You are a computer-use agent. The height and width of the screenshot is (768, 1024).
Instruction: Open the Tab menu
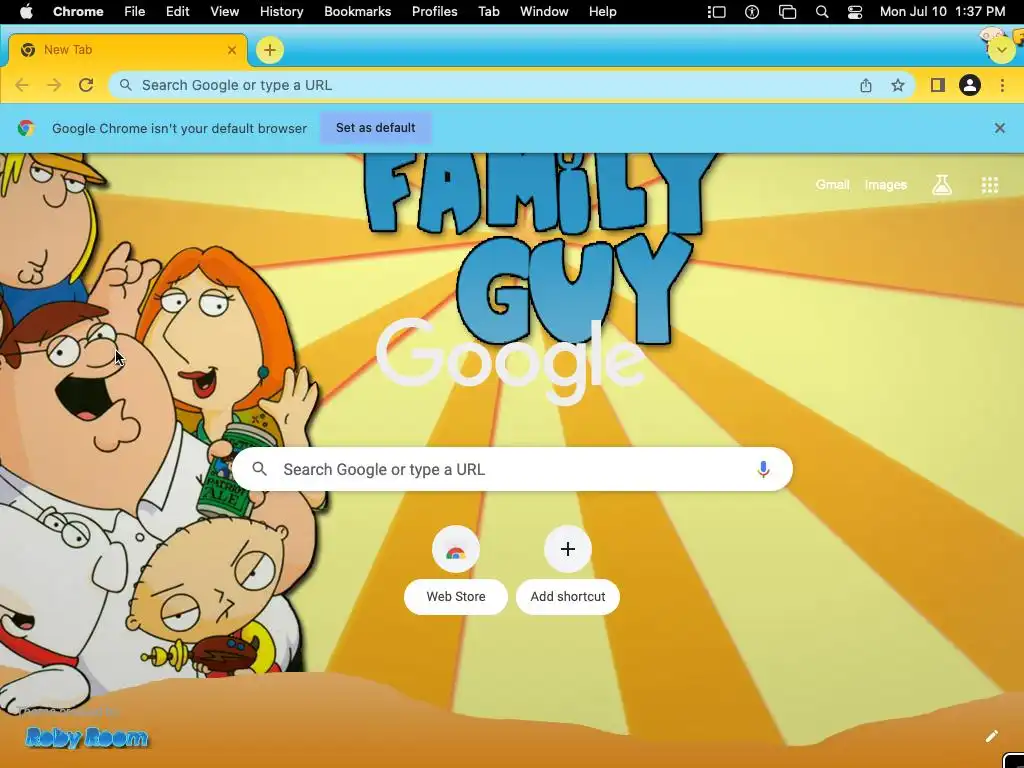tap(488, 12)
